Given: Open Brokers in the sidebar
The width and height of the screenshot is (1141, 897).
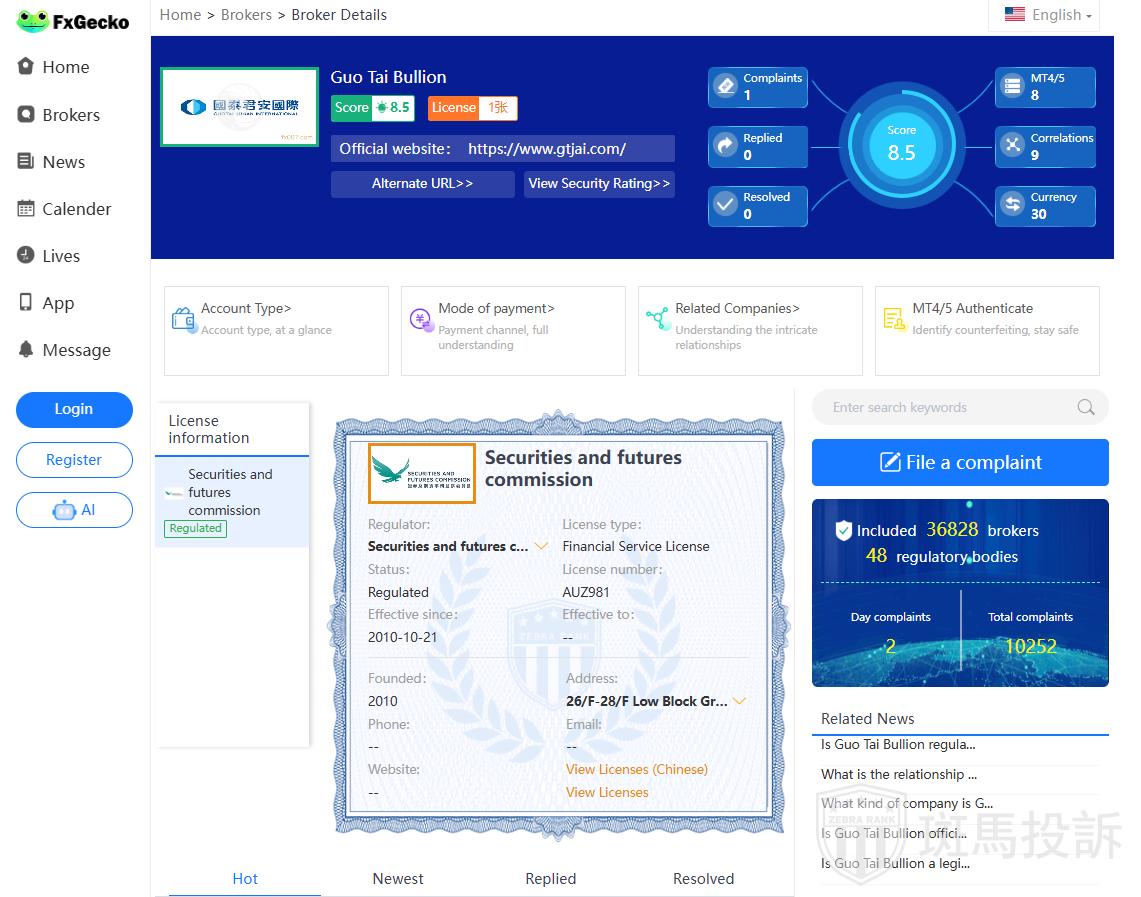Looking at the screenshot, I should click(70, 115).
